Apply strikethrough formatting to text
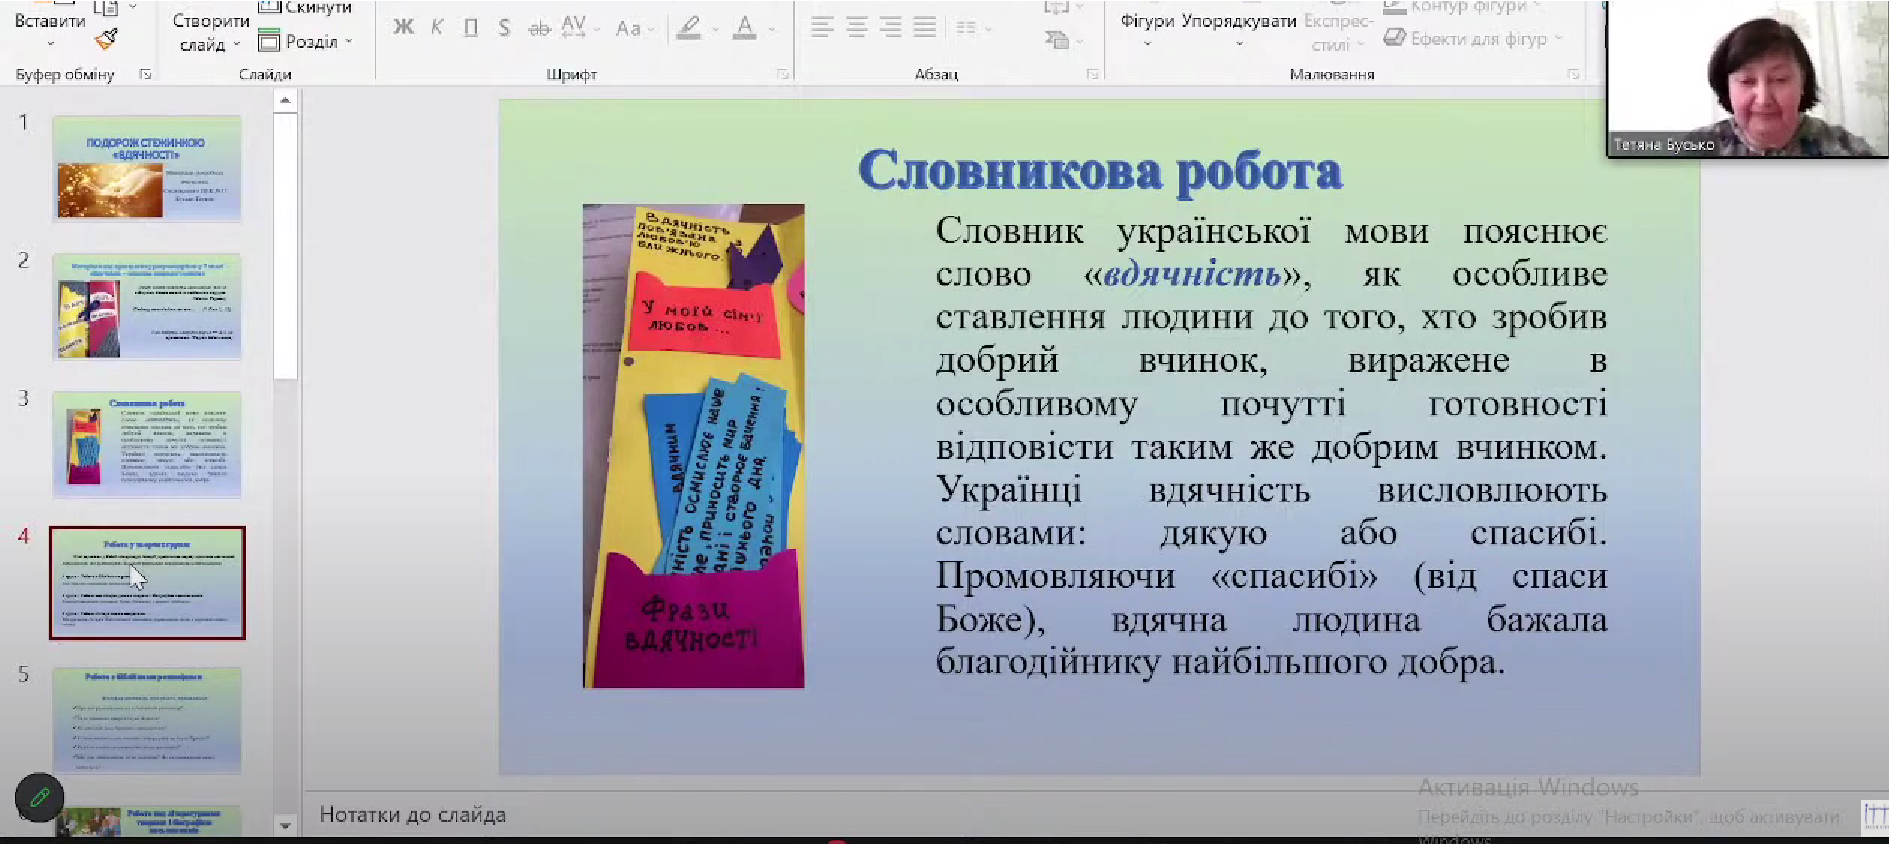The image size is (1889, 844). [539, 28]
